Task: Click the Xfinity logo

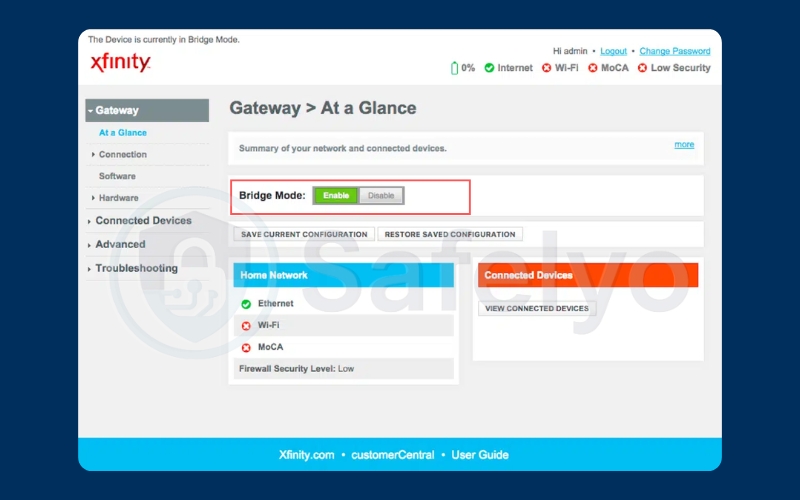Action: click(120, 63)
